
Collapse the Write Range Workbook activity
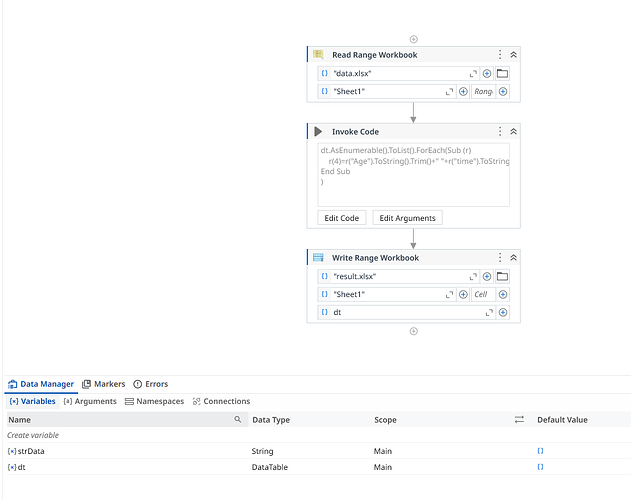click(x=513, y=258)
